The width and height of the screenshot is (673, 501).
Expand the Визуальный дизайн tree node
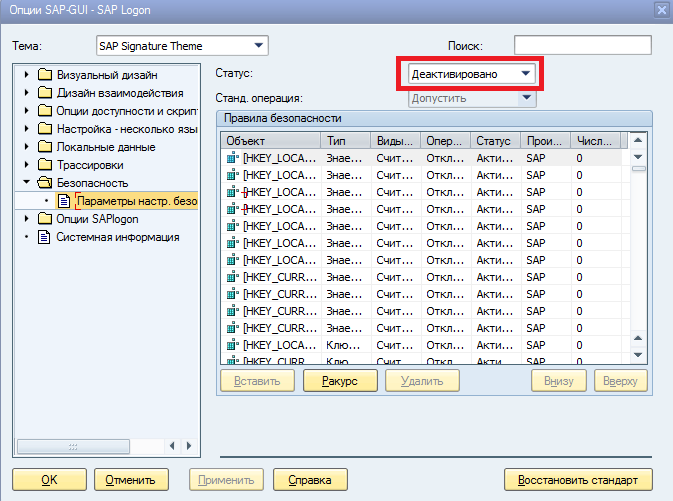pyautogui.click(x=27, y=75)
